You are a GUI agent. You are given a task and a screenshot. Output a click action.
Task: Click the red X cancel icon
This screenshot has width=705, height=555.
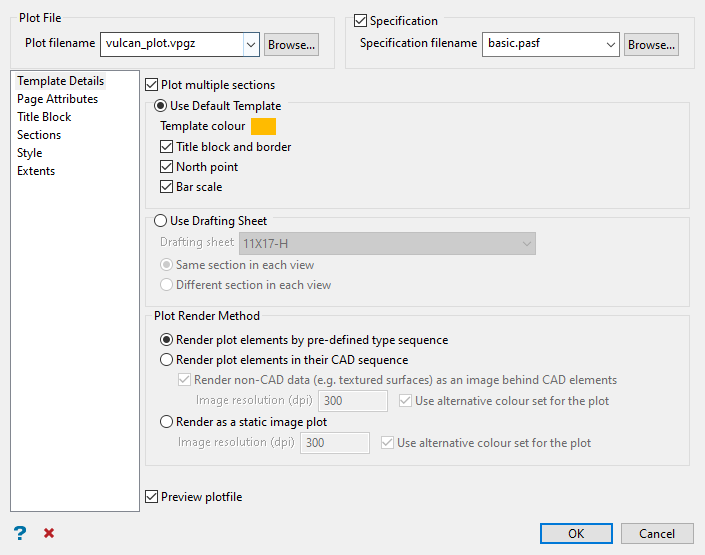(49, 533)
